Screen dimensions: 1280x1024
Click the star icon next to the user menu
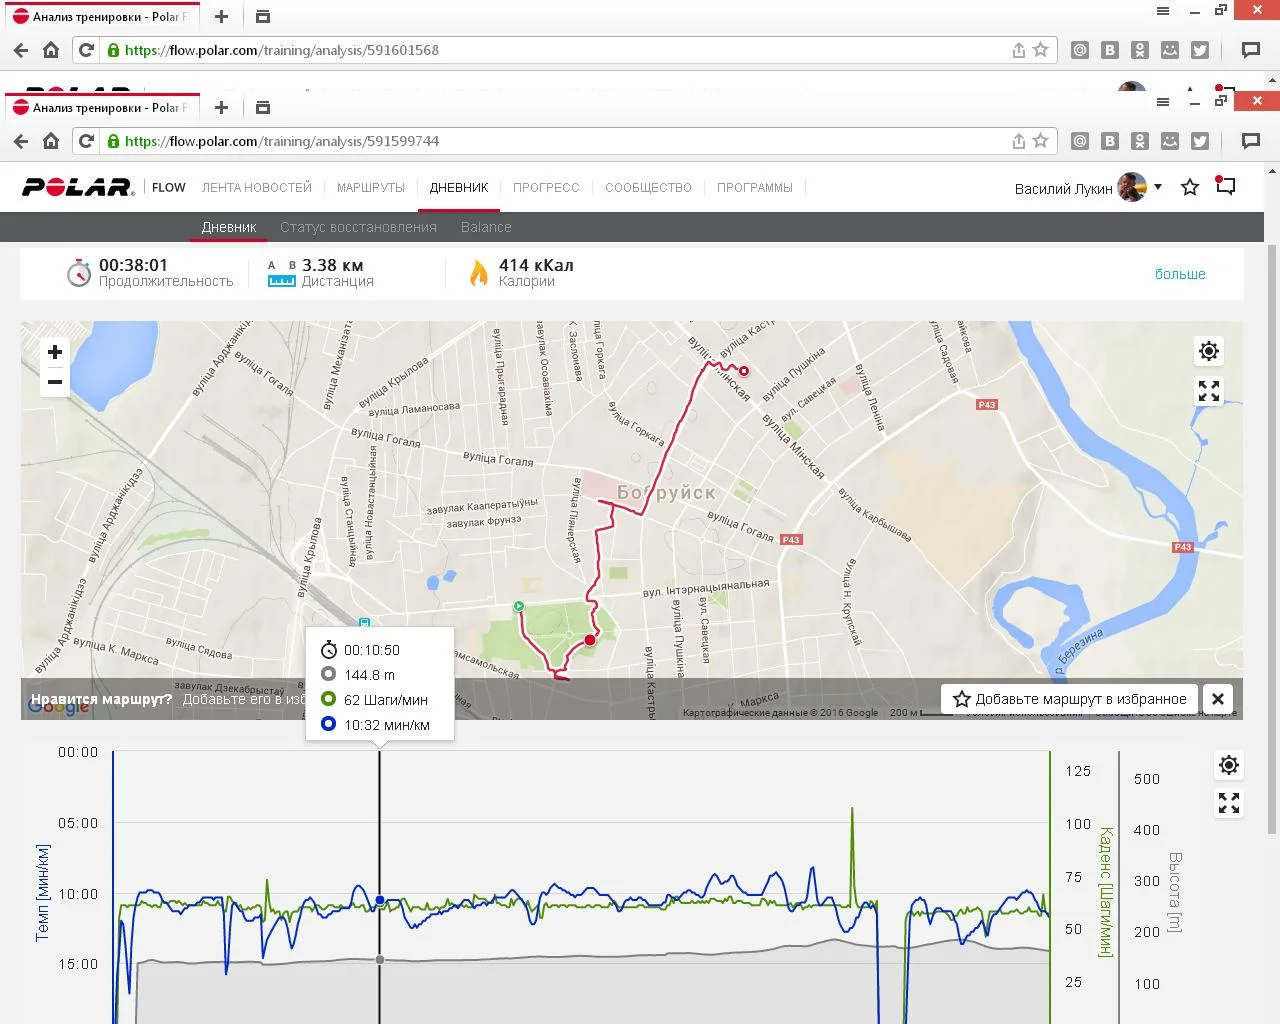[x=1190, y=187]
